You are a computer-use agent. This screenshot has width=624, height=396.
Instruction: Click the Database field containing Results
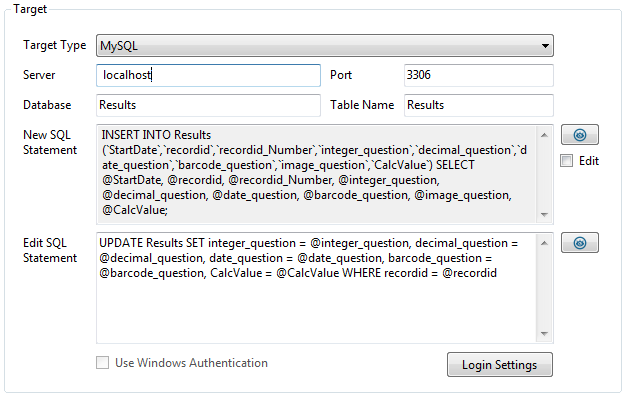coord(208,105)
